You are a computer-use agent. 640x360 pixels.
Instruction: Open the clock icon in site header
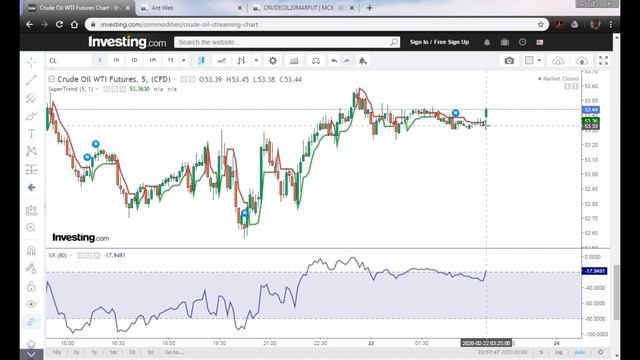[522, 42]
